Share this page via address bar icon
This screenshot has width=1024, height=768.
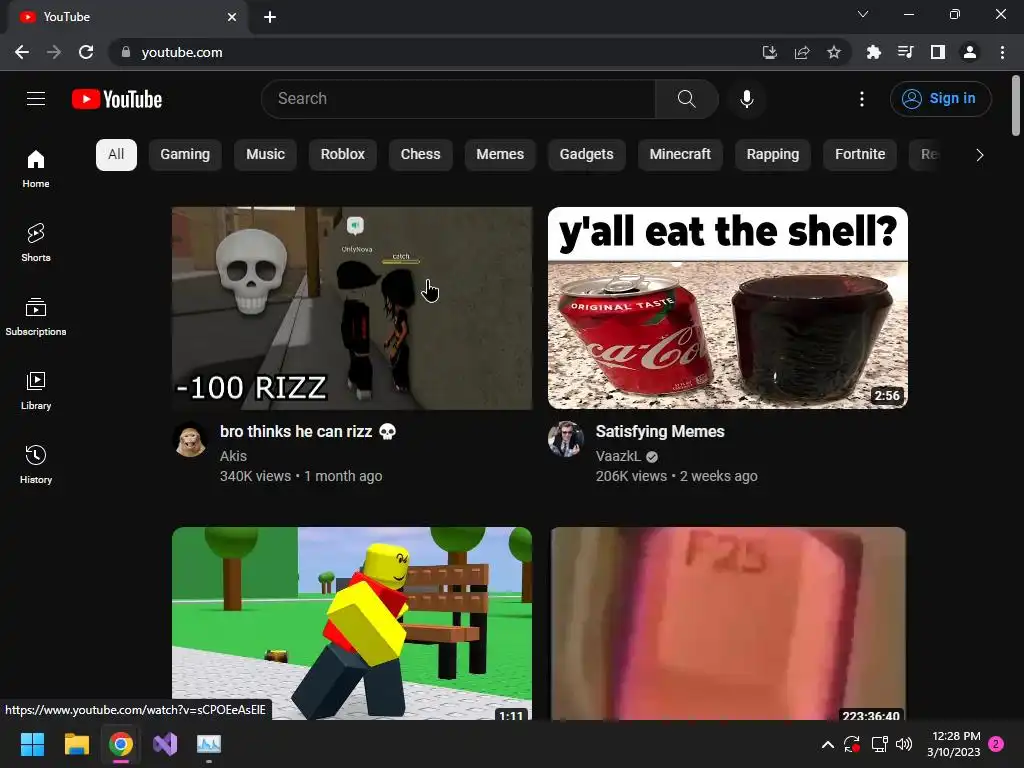(x=802, y=52)
